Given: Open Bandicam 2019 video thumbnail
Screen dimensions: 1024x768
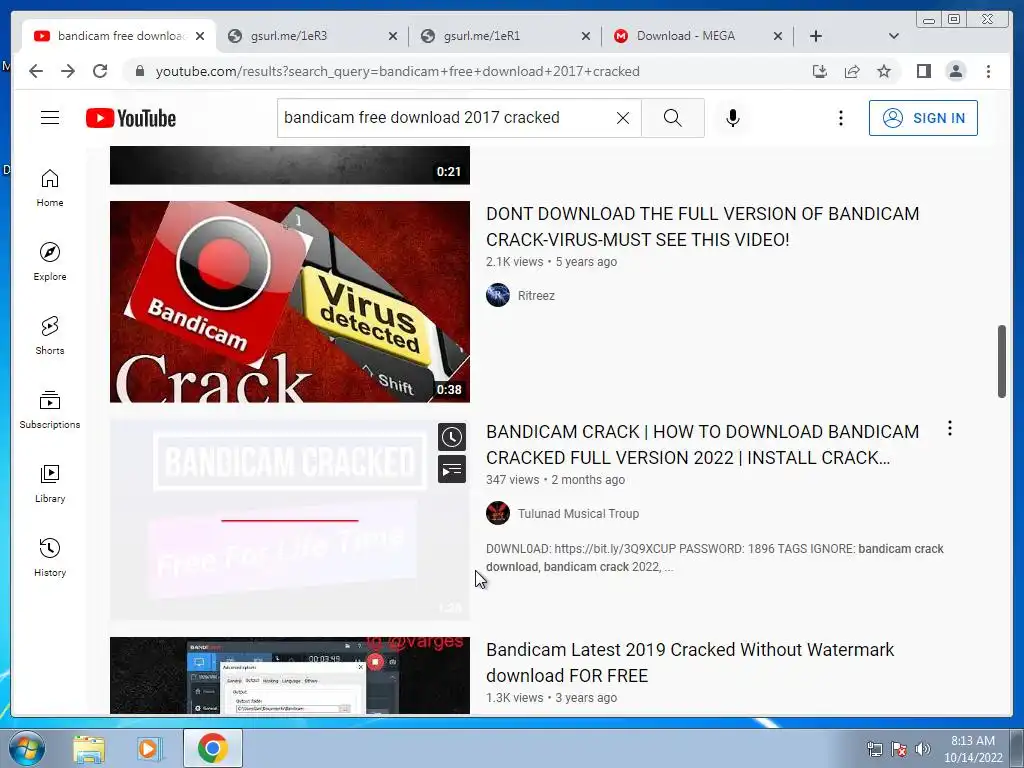Looking at the screenshot, I should pos(289,675).
